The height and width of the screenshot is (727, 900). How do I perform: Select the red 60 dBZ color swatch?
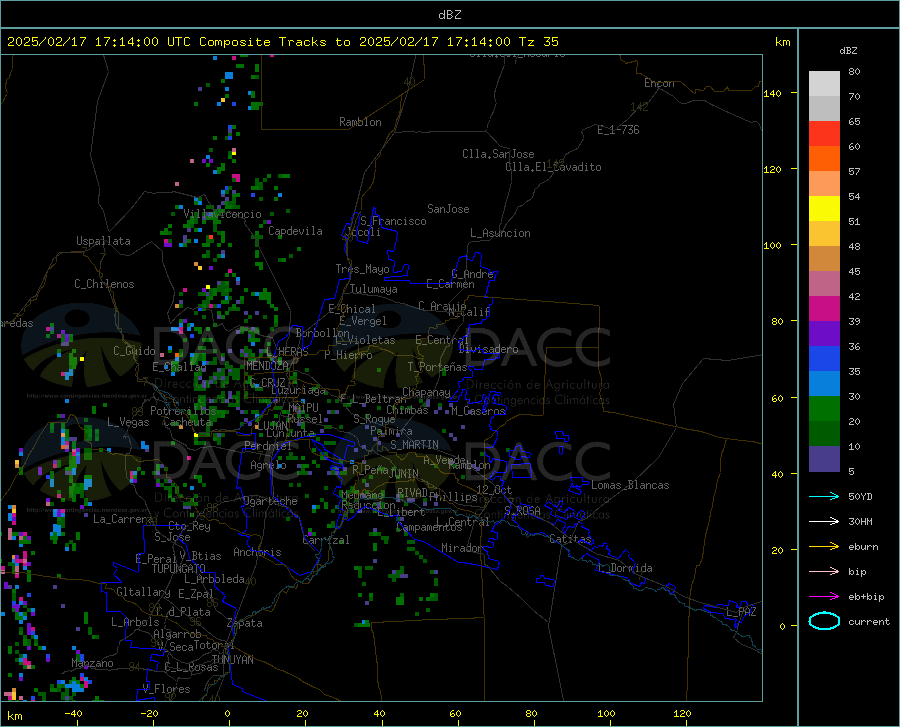coord(824,134)
